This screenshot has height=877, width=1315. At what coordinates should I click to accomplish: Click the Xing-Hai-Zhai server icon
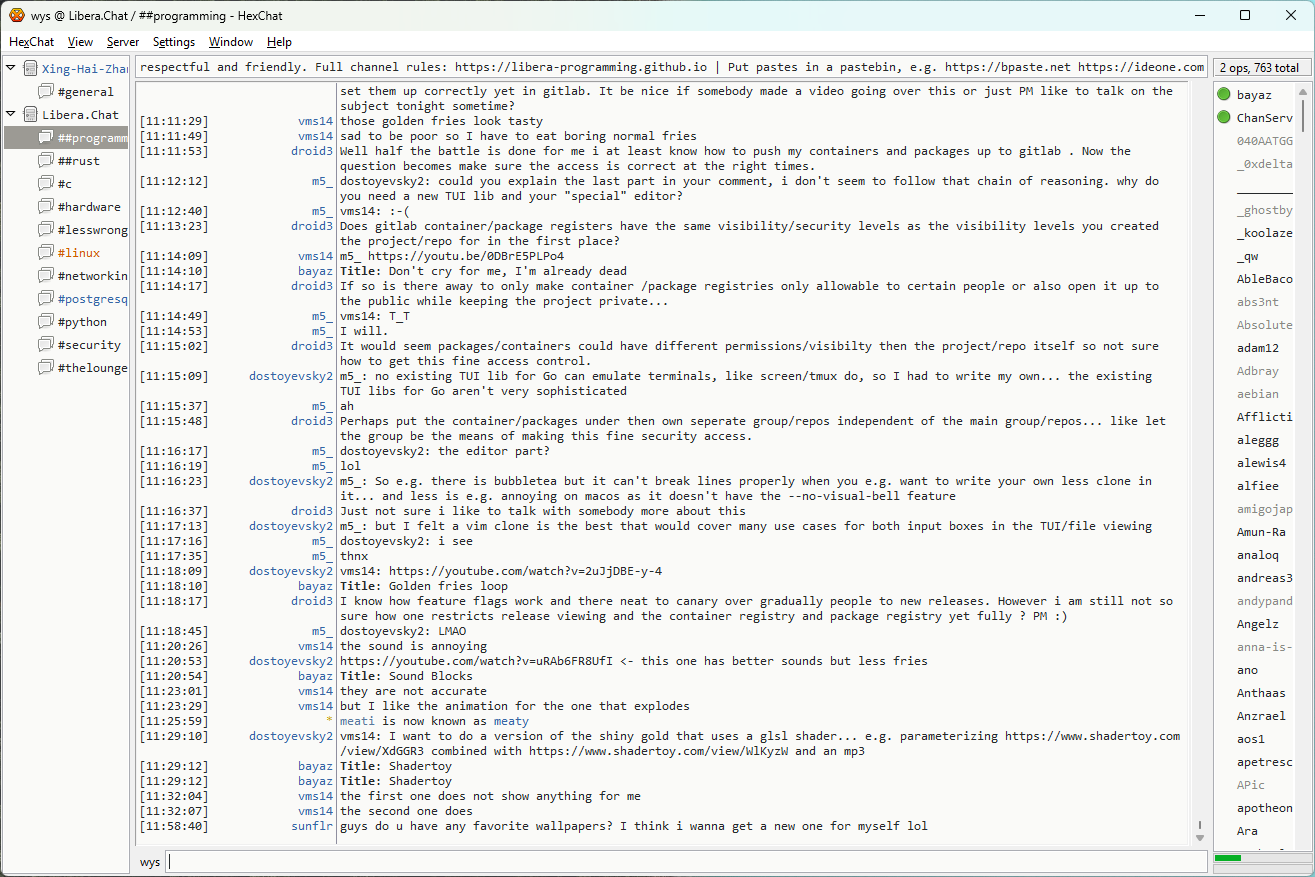pyautogui.click(x=31, y=69)
